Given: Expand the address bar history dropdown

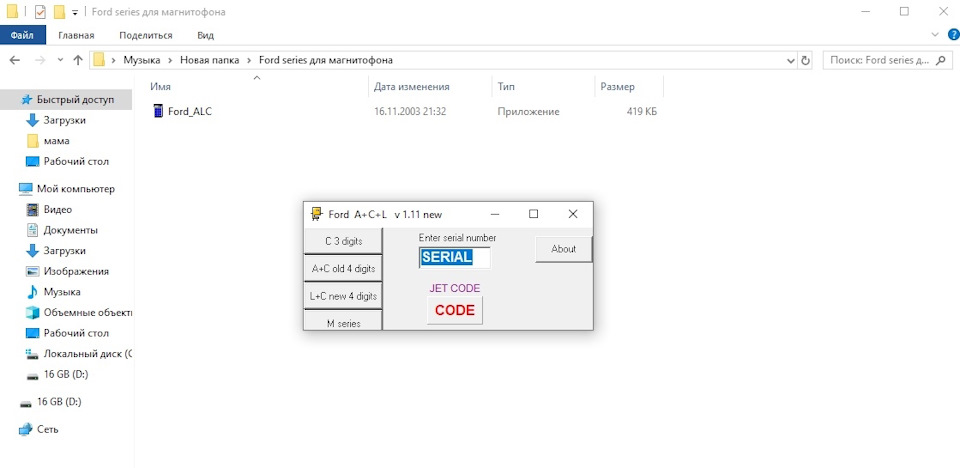Looking at the screenshot, I should pyautogui.click(x=790, y=61).
